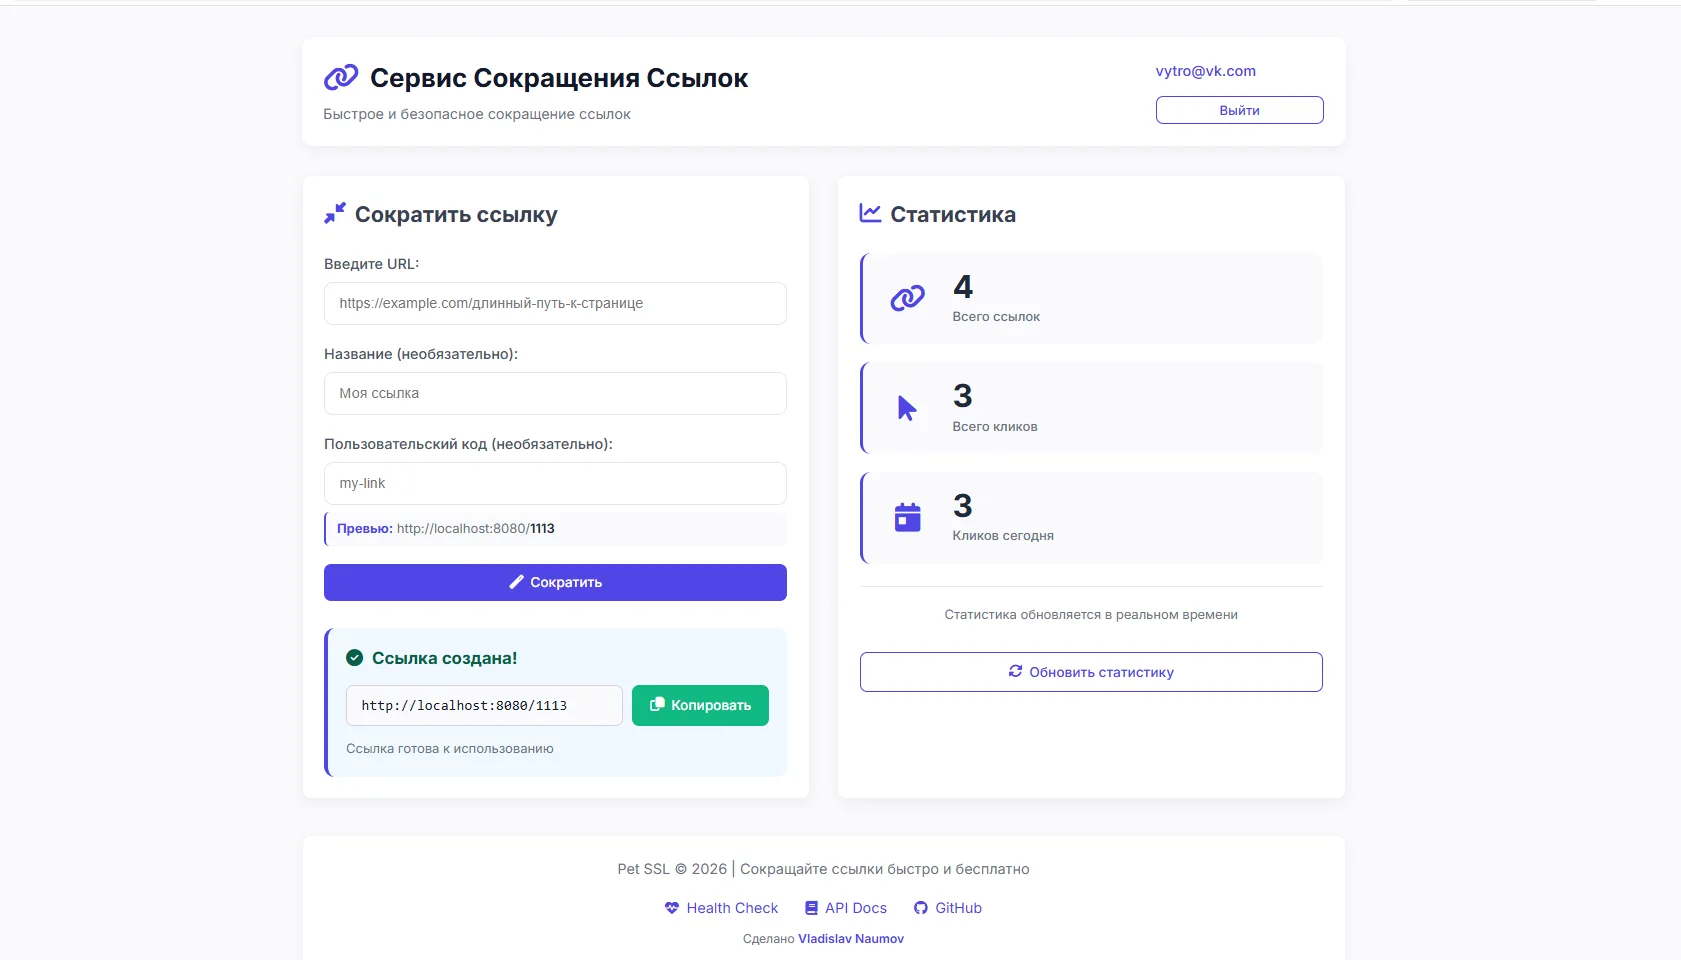Click the shrink arrows icon beside 'Сократить ссылку'
The image size is (1681, 960).
point(335,213)
